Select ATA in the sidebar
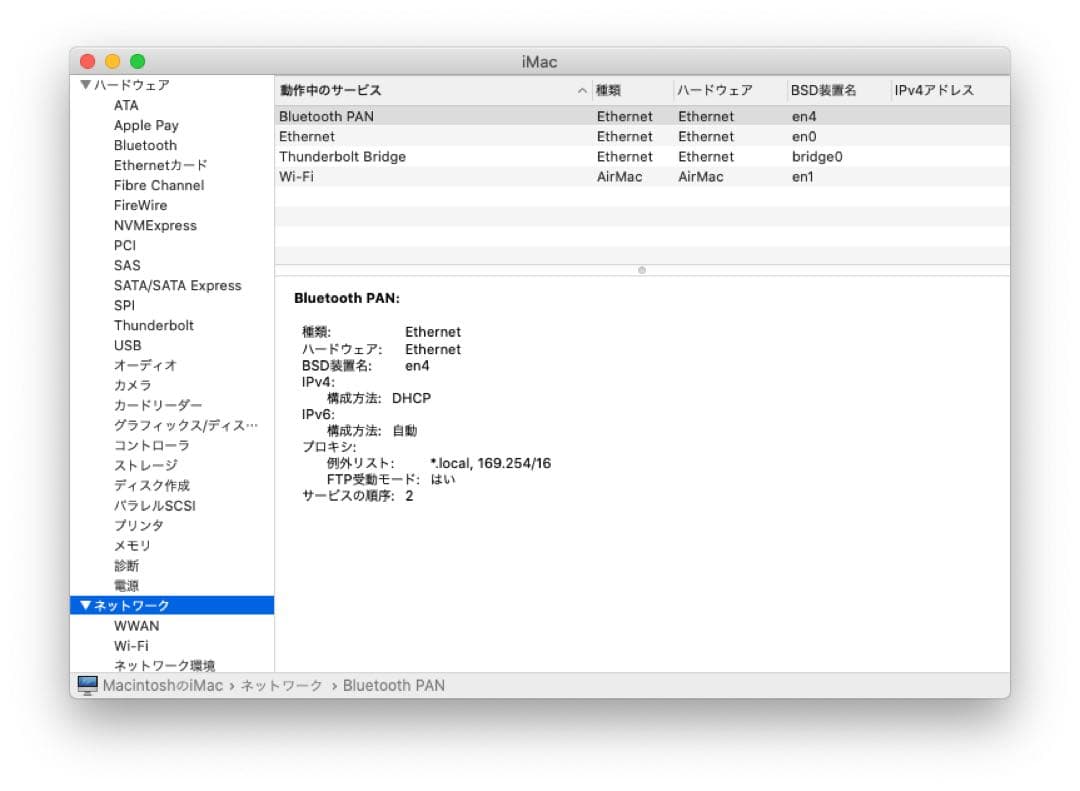 pos(126,105)
